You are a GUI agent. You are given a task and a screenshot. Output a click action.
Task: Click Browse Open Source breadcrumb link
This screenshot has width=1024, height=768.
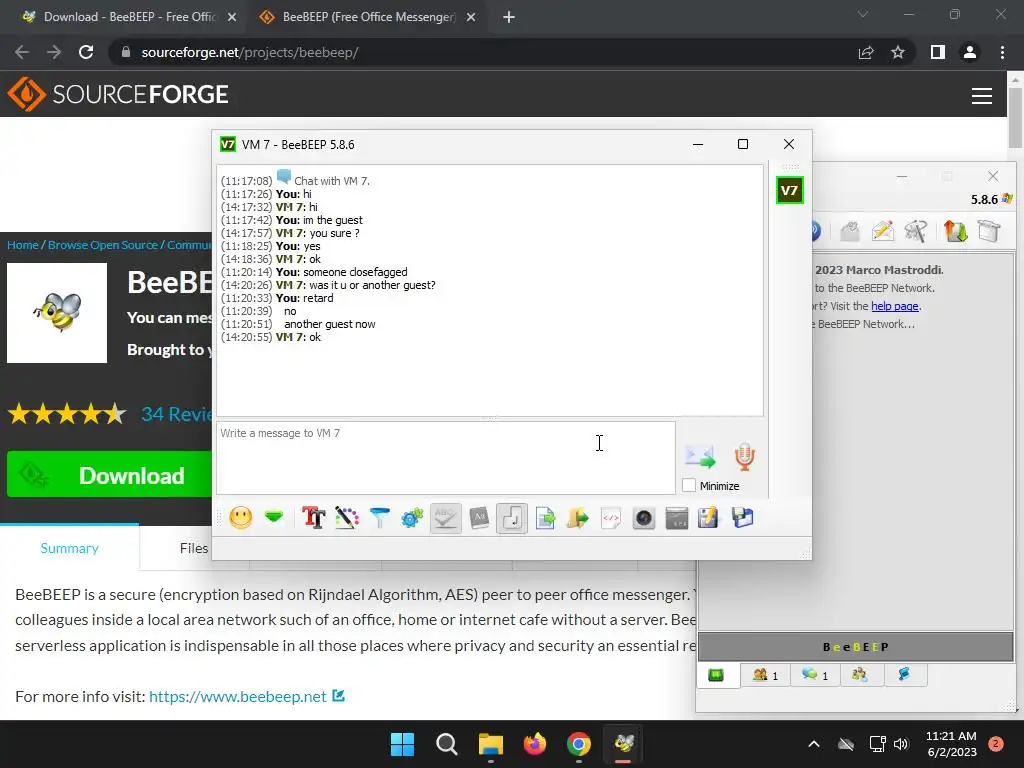(x=103, y=245)
